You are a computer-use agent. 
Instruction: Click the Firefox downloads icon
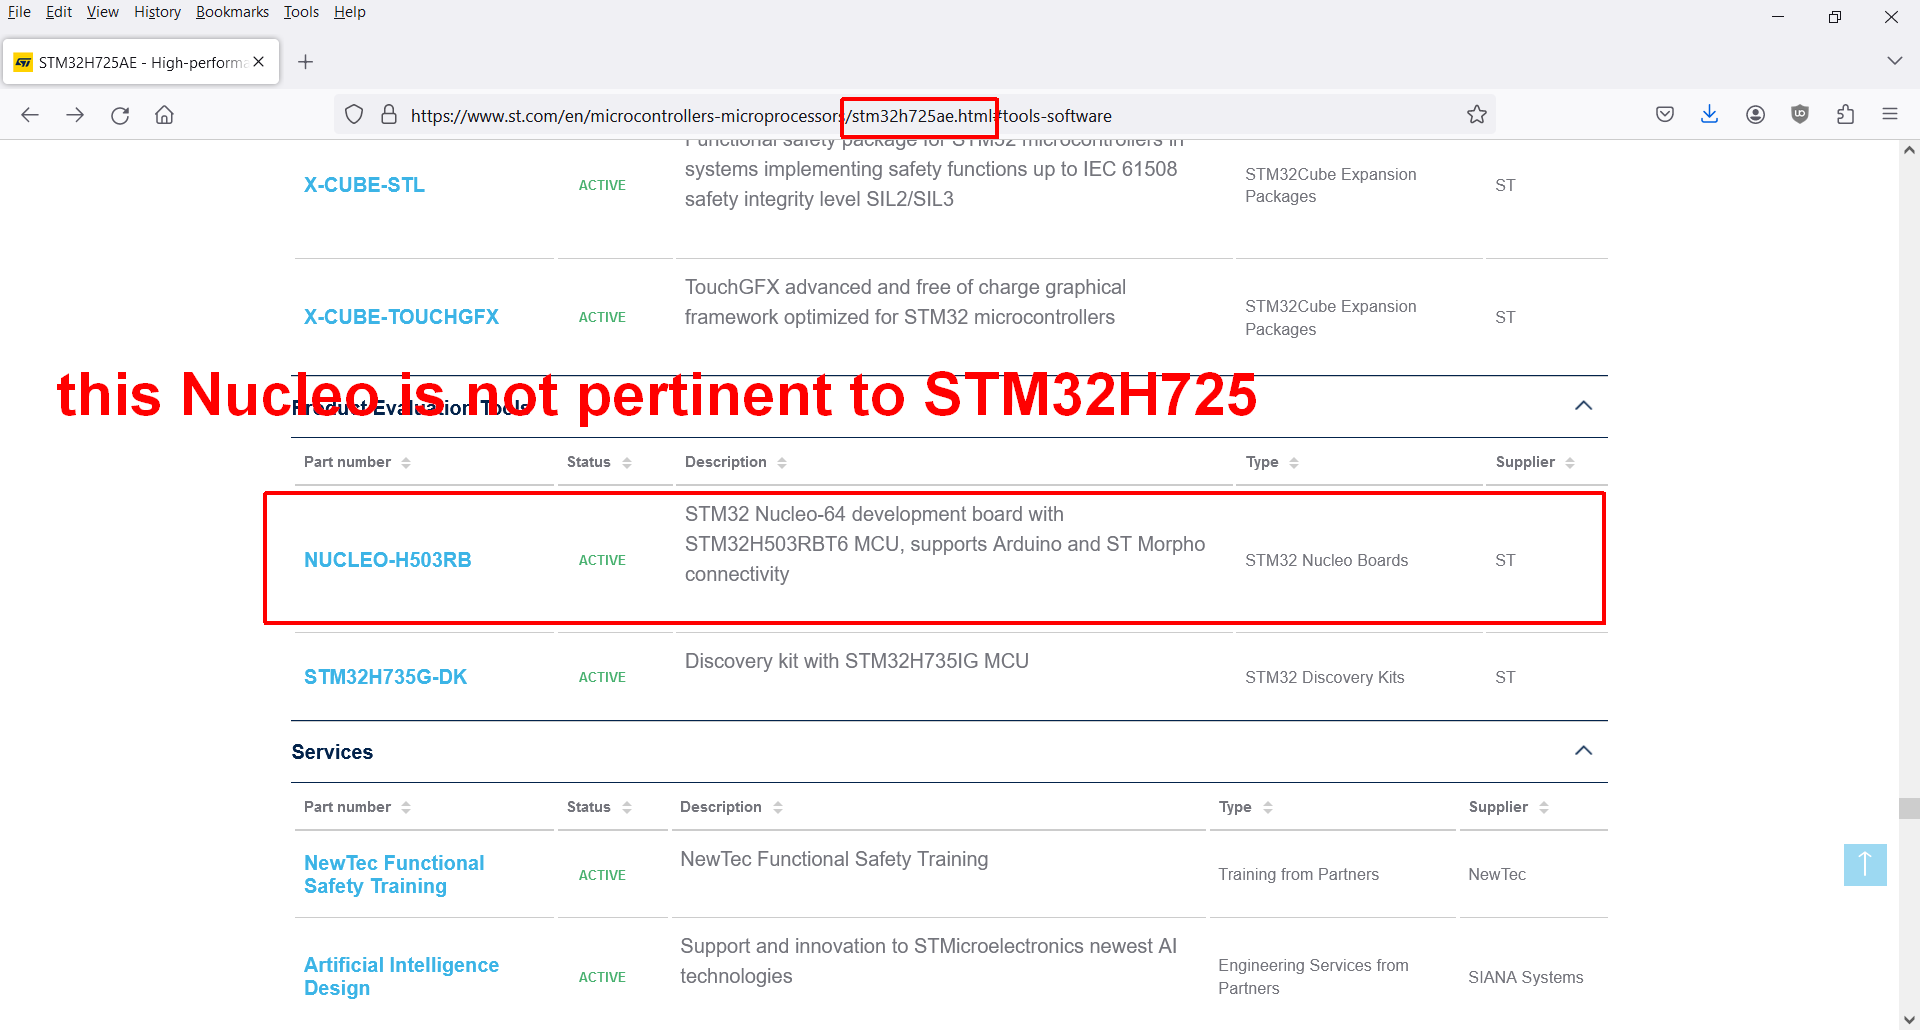pyautogui.click(x=1710, y=114)
